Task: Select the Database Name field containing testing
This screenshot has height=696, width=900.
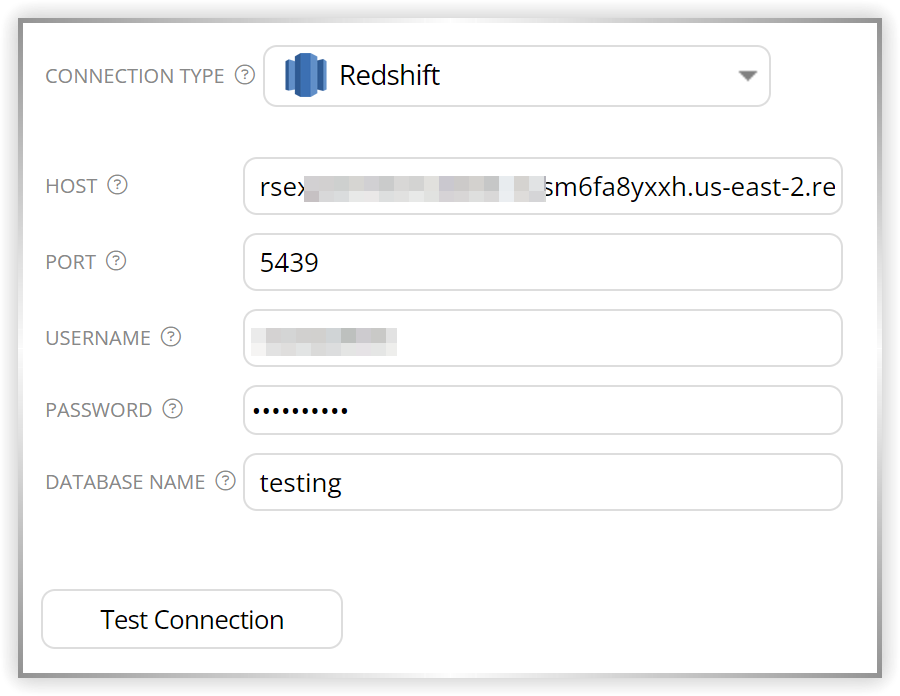Action: pyautogui.click(x=542, y=482)
